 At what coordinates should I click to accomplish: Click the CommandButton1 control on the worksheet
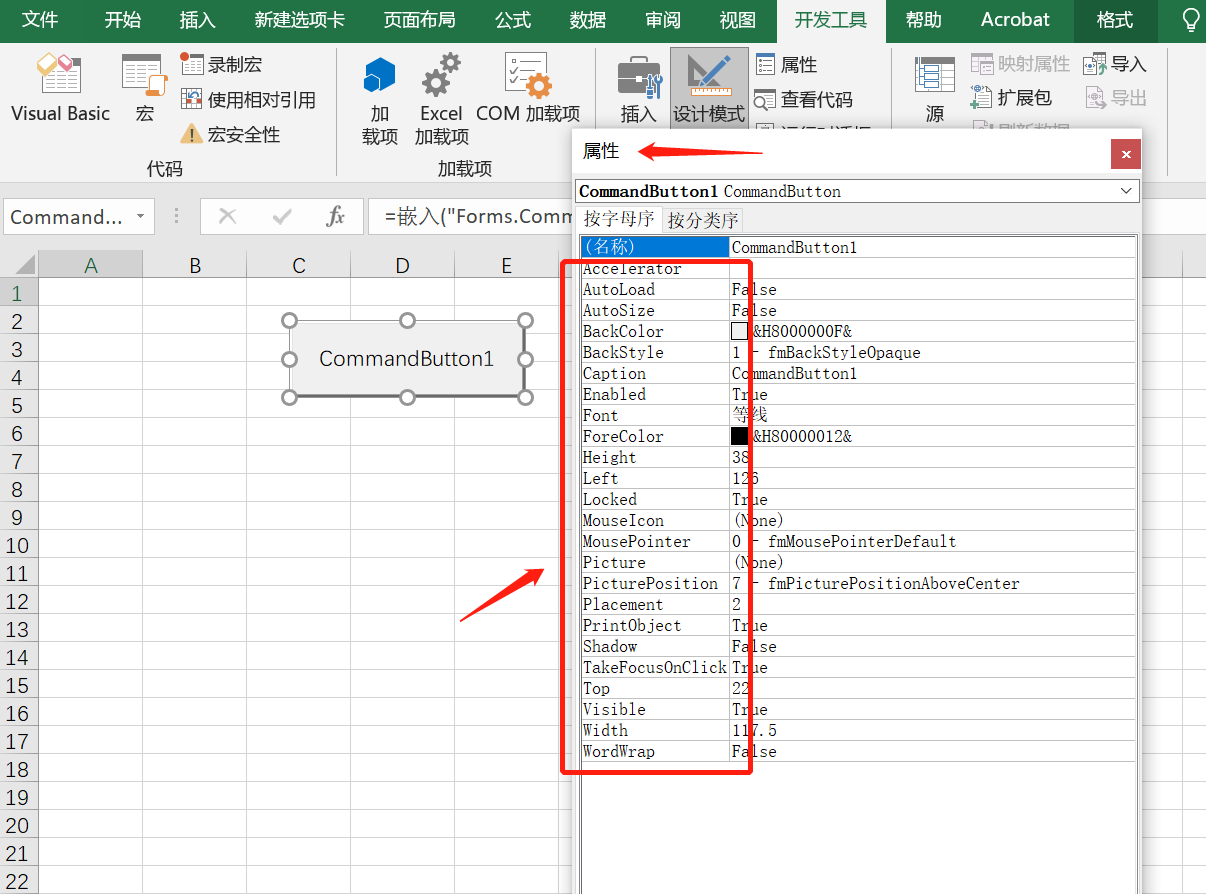pyautogui.click(x=406, y=358)
